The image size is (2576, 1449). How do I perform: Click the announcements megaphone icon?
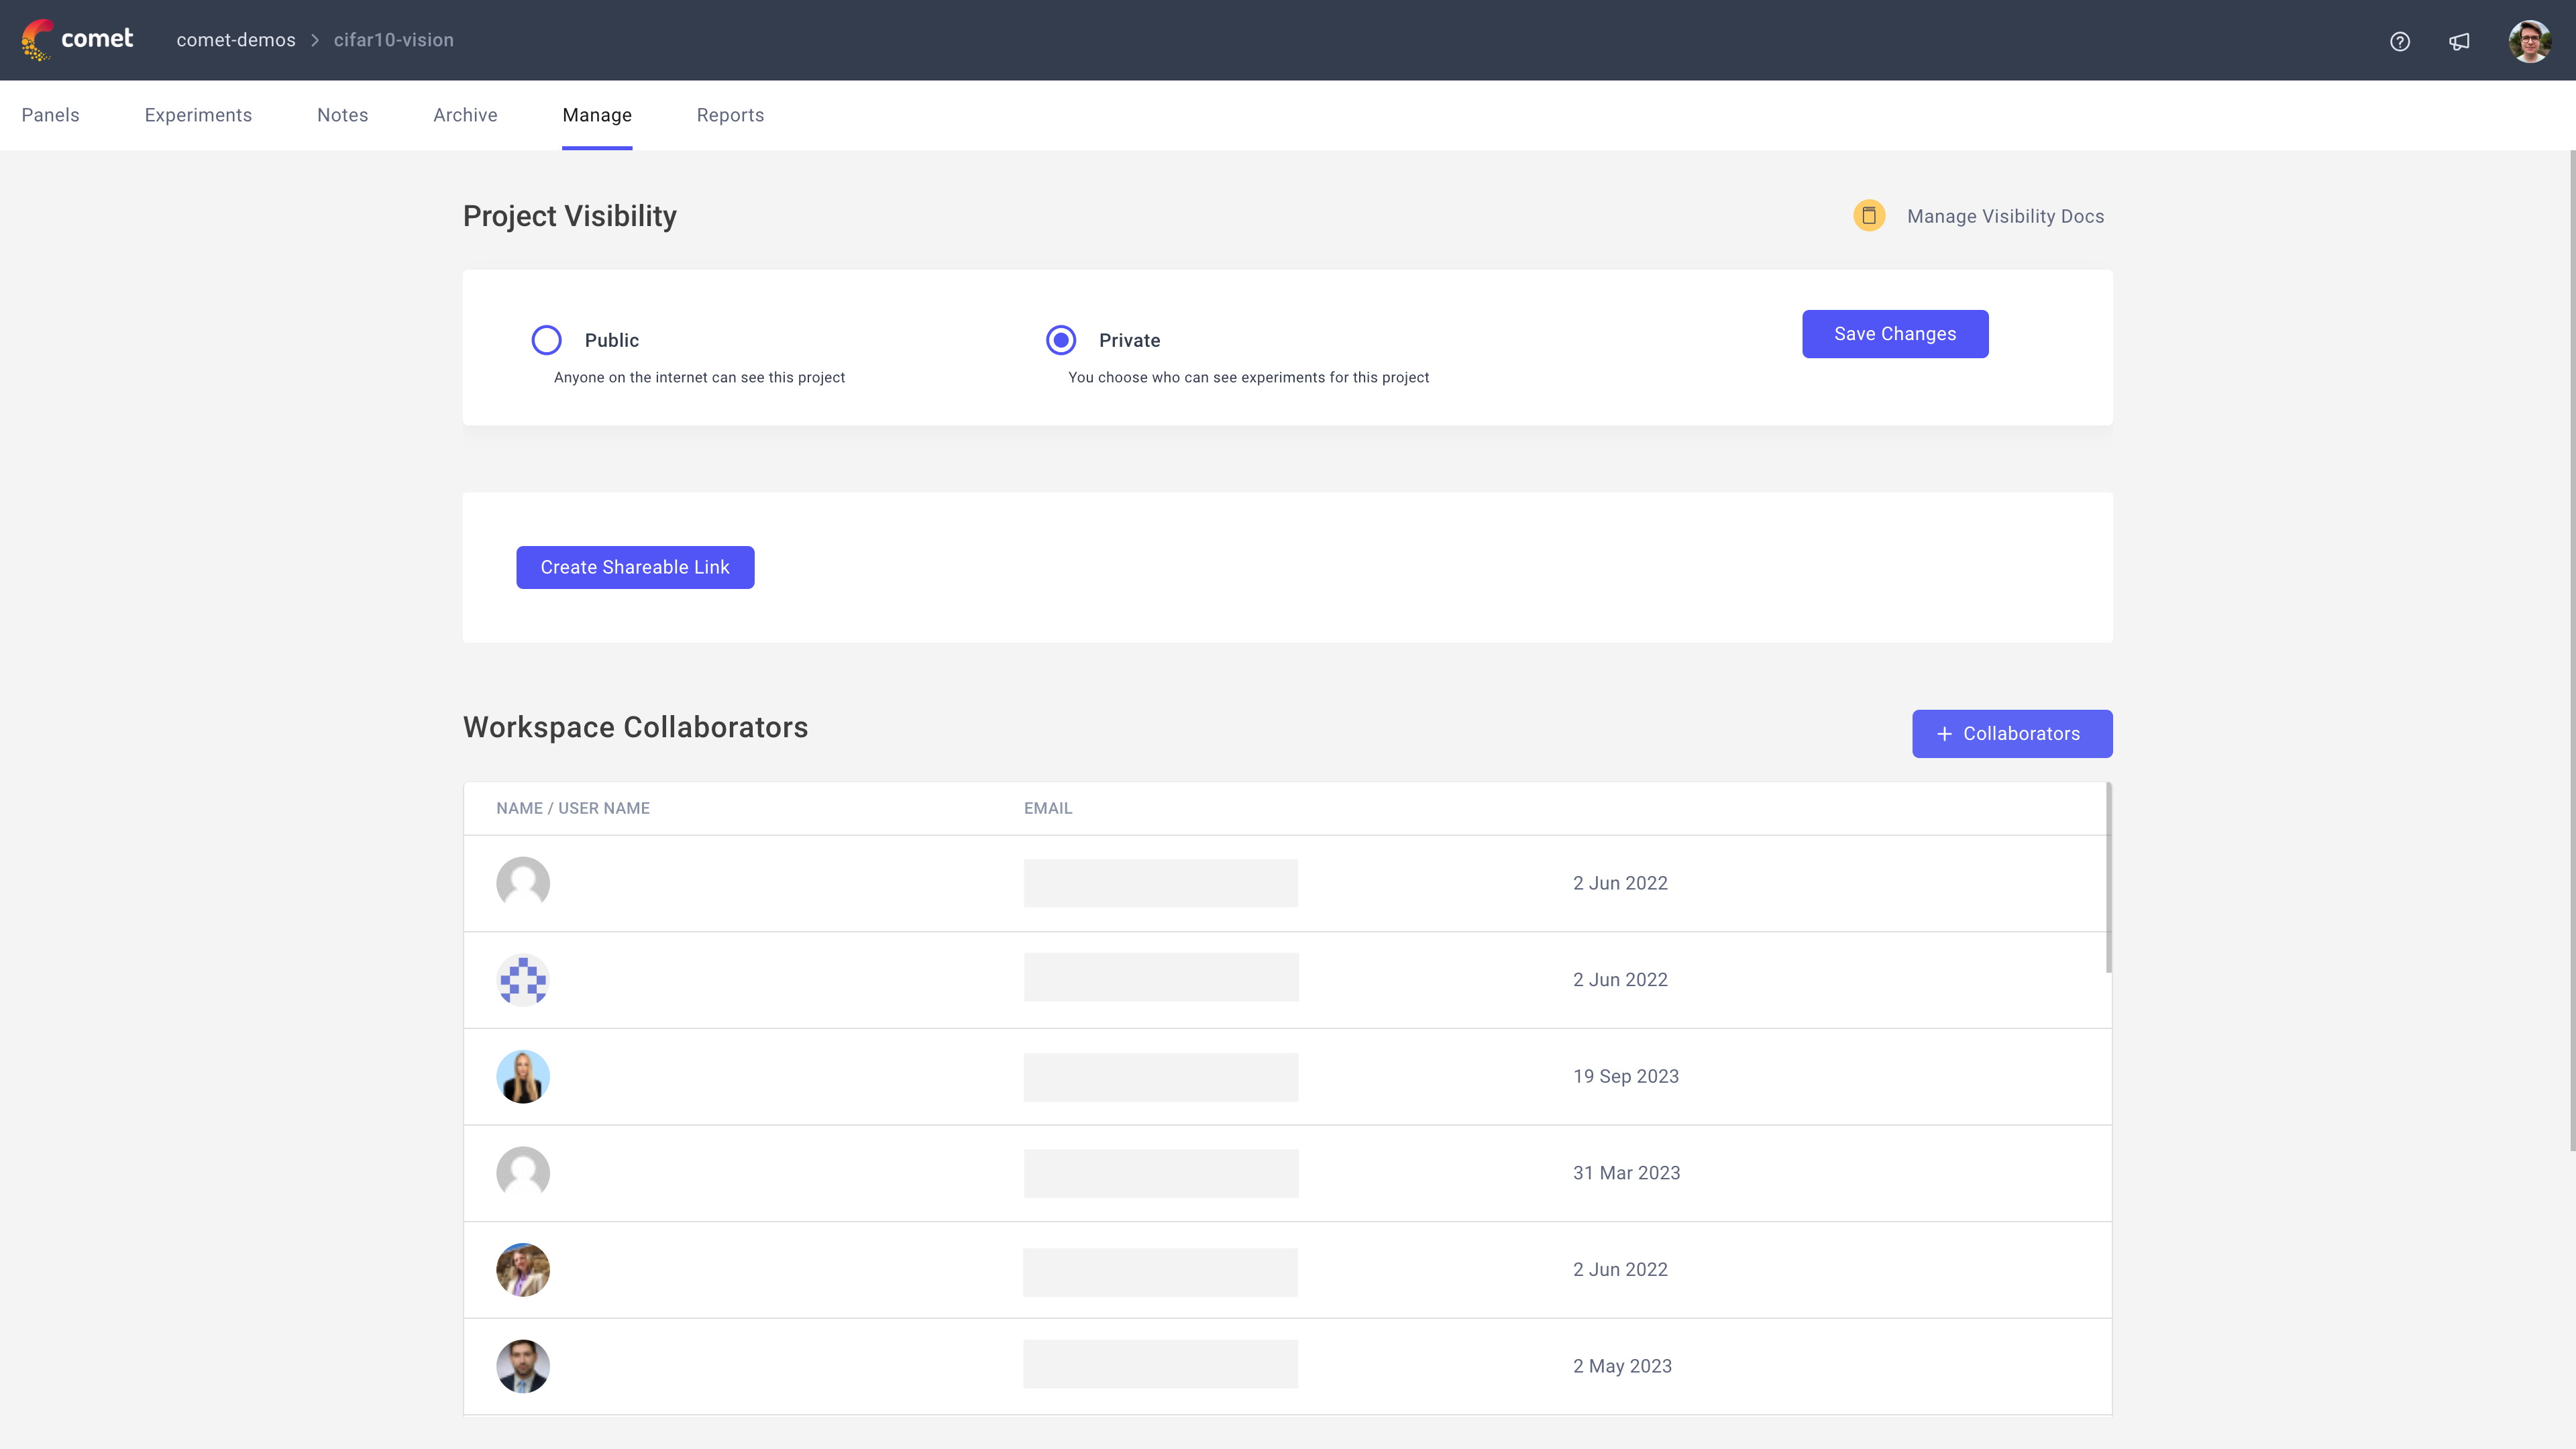tap(2460, 41)
